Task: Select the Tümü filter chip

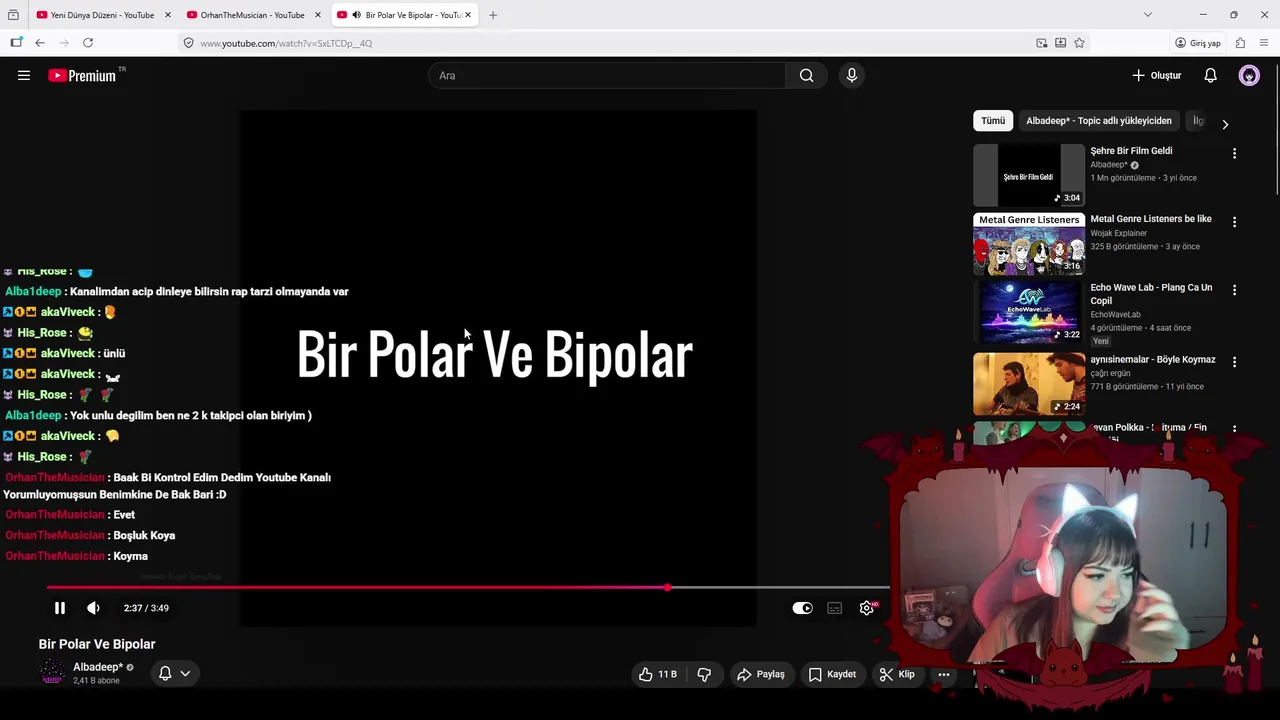Action: point(993,121)
